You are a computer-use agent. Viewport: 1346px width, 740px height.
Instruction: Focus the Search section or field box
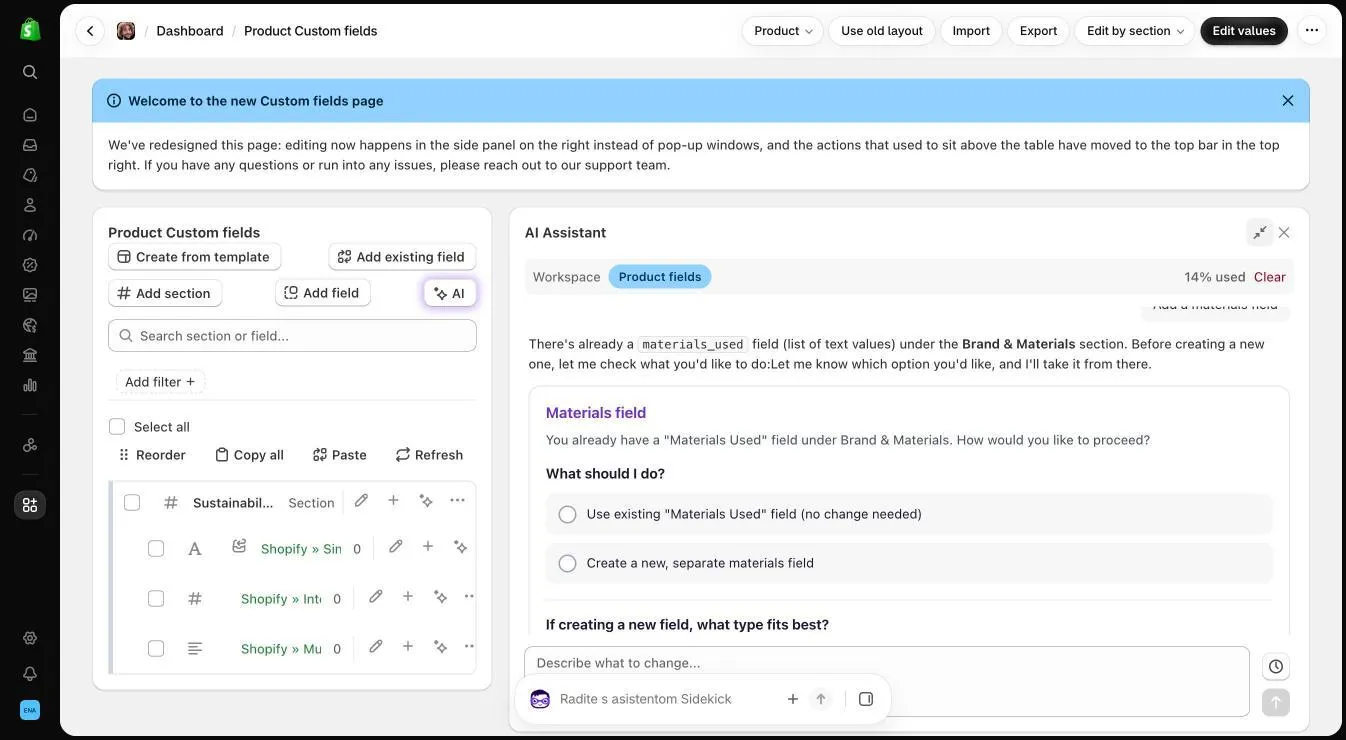tap(292, 336)
